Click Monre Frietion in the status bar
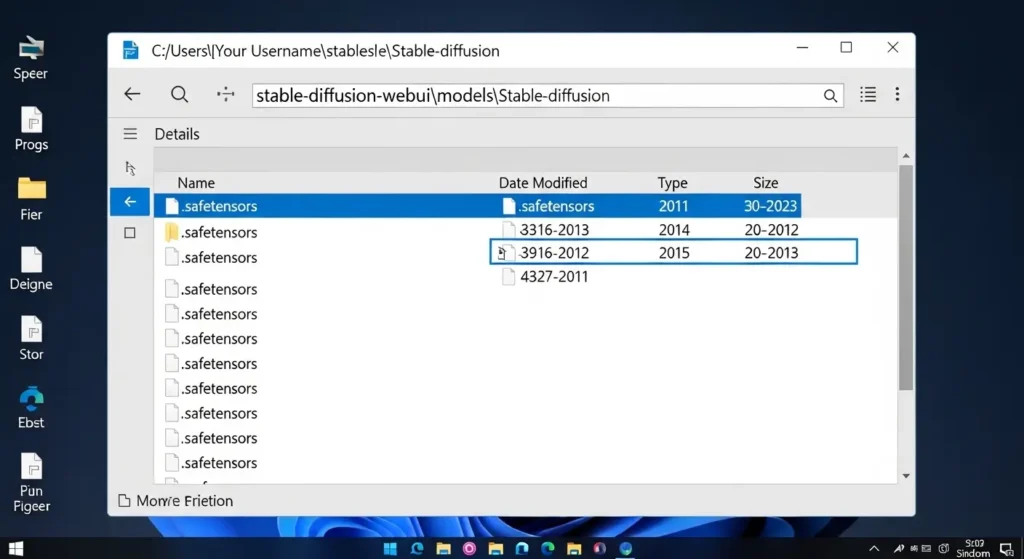The height and width of the screenshot is (559, 1024). [176, 501]
